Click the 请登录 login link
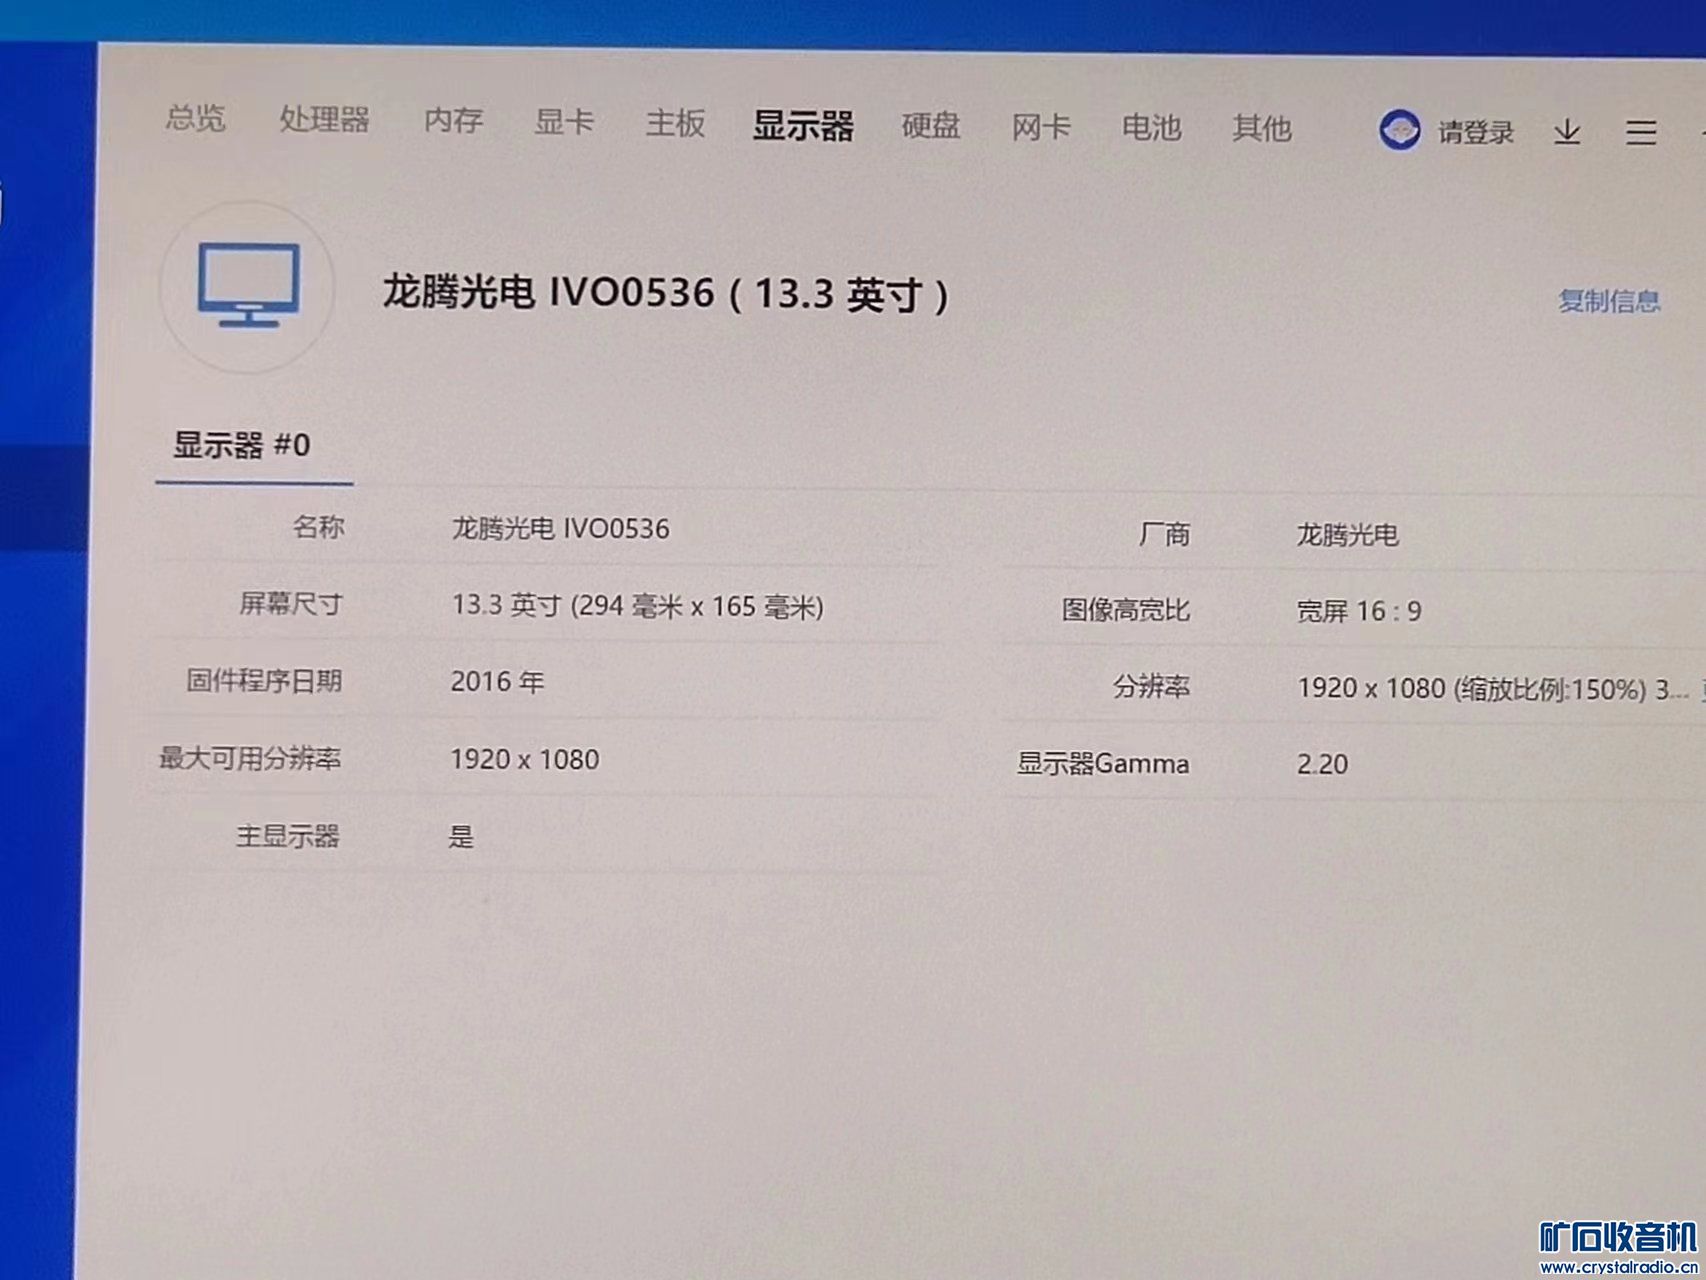 (x=1476, y=132)
